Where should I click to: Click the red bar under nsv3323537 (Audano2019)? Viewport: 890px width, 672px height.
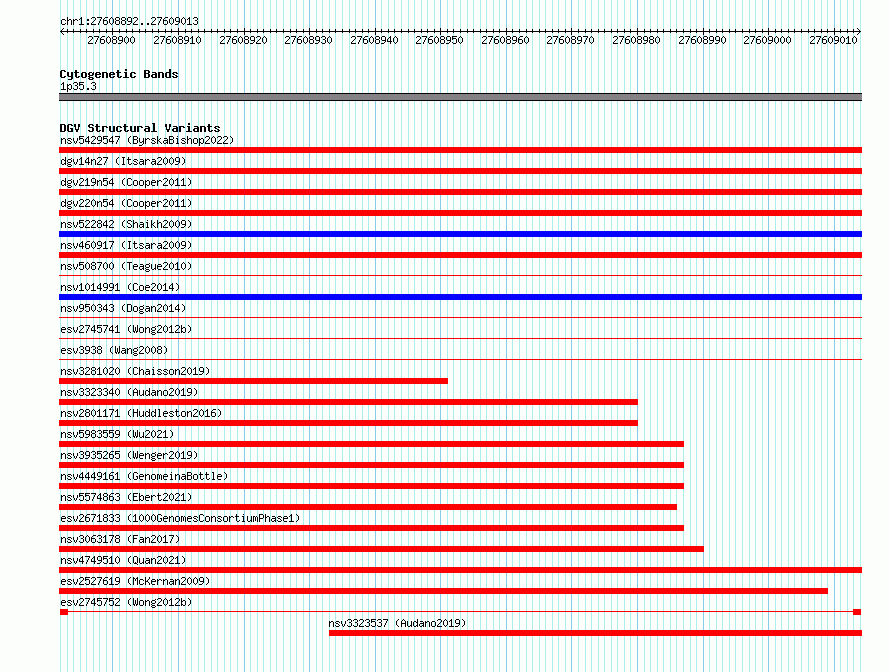(595, 633)
